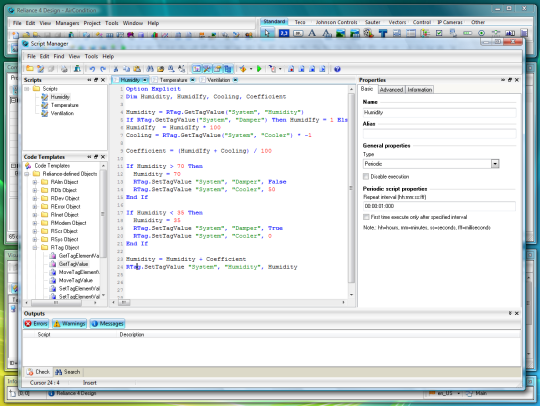Toggle the Messages output filter
The height and width of the screenshot is (406, 540).
(107, 323)
